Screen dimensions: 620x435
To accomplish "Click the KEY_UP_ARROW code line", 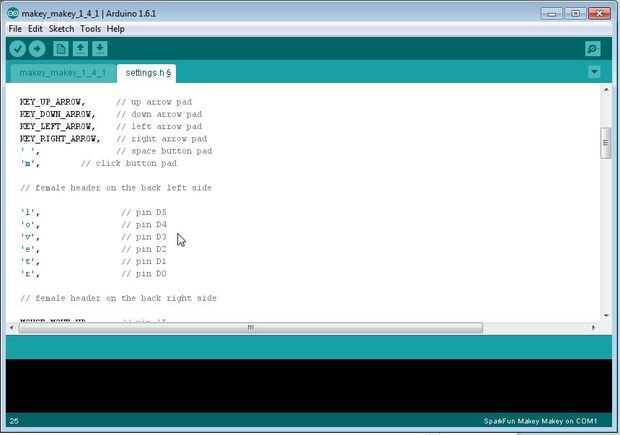I will 106,102.
